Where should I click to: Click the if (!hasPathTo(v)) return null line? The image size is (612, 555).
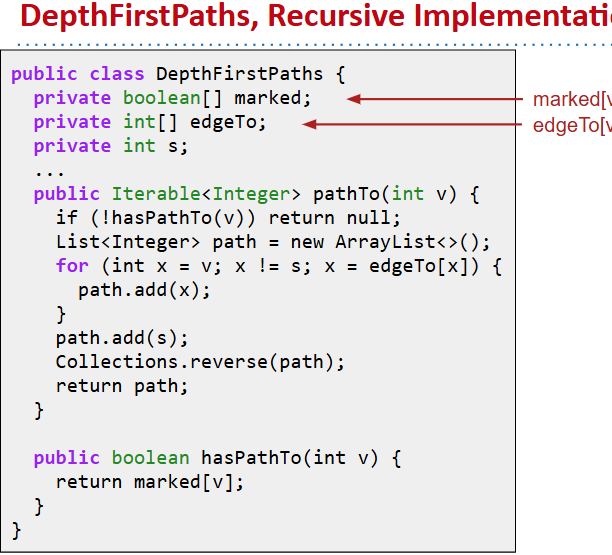click(x=227, y=218)
